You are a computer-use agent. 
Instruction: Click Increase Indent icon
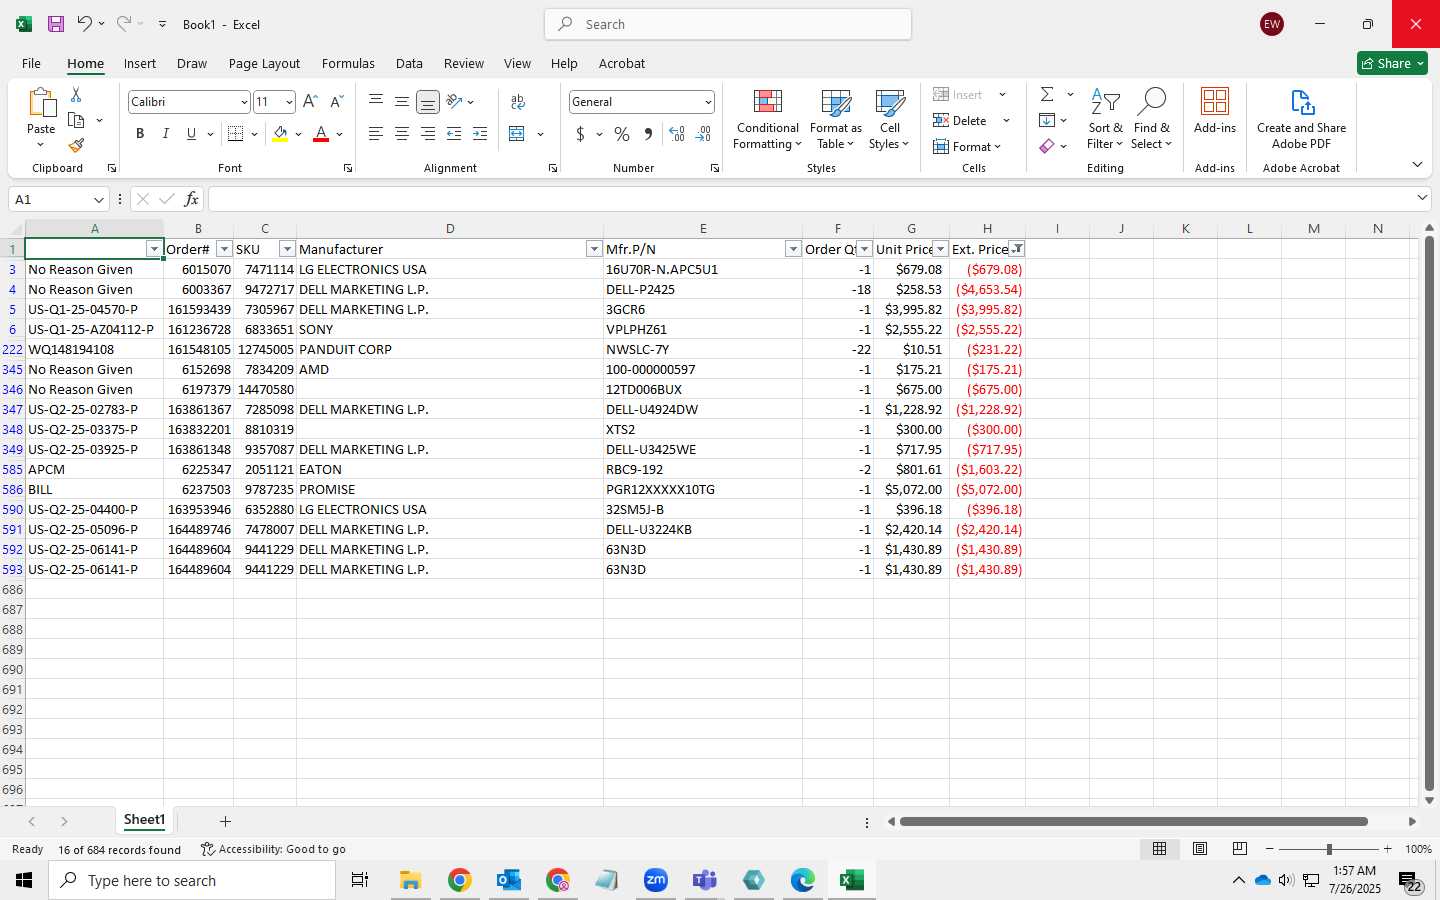pyautogui.click(x=480, y=134)
